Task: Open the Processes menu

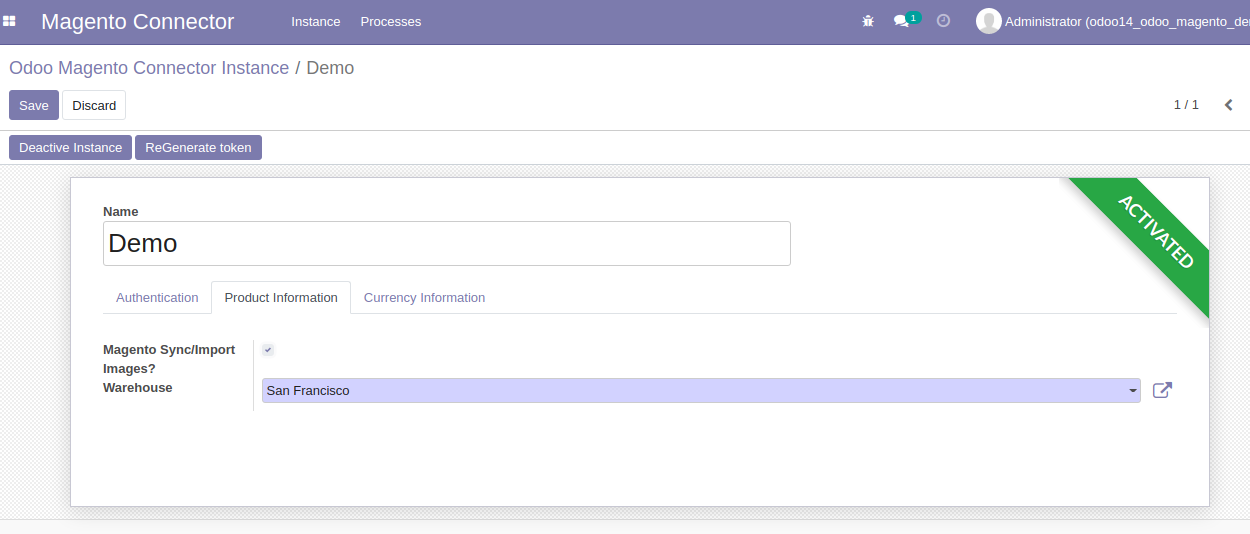Action: coord(390,21)
